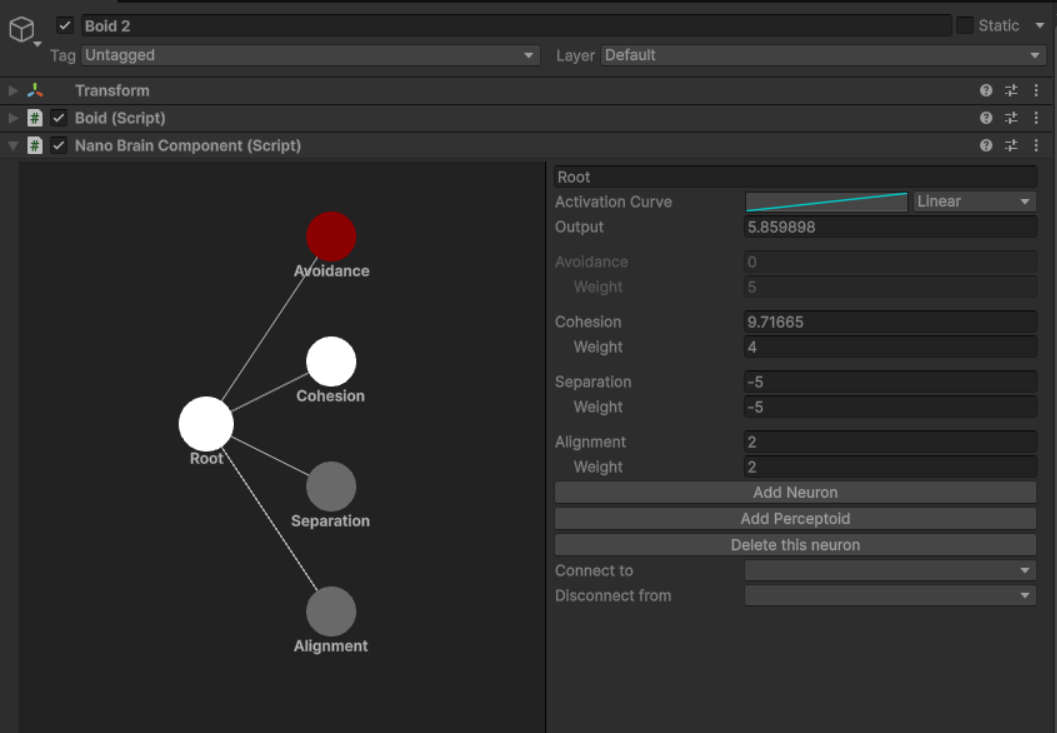Expand the Transform component foldout

click(13, 91)
